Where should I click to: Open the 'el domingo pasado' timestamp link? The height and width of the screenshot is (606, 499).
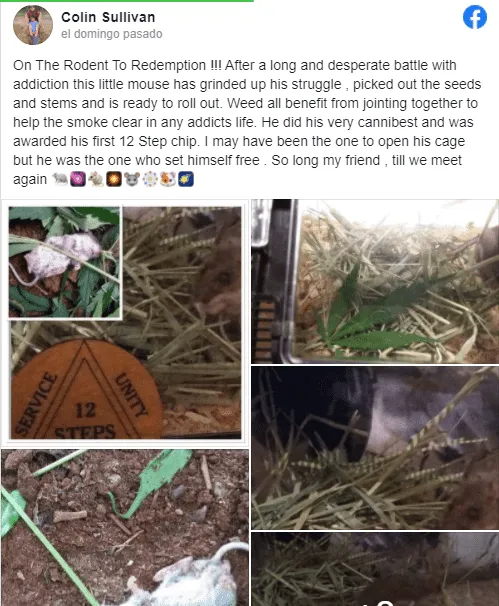112,34
